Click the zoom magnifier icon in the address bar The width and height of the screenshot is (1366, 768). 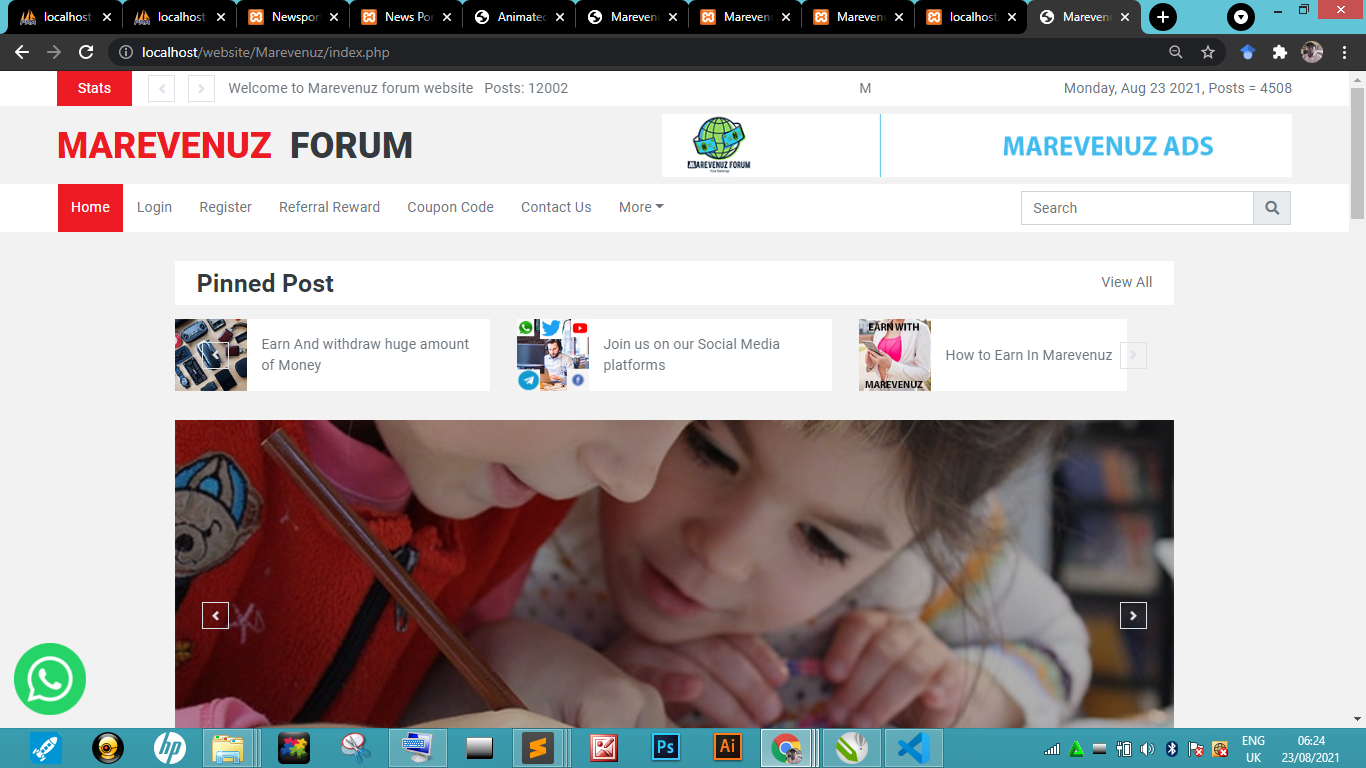coord(1176,52)
